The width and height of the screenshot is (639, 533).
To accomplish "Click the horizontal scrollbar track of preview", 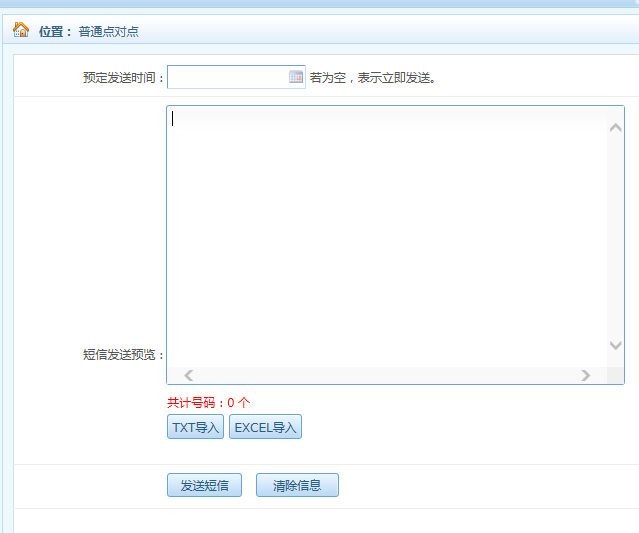I will (386, 376).
